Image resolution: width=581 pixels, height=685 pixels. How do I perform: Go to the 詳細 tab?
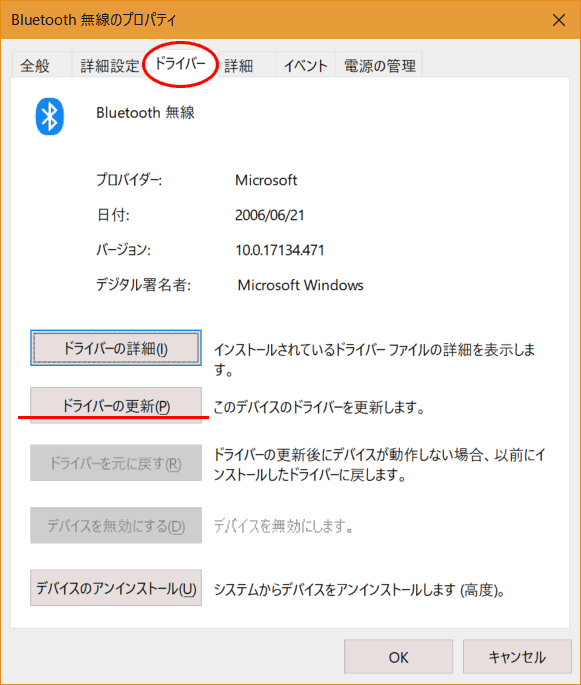[x=239, y=66]
